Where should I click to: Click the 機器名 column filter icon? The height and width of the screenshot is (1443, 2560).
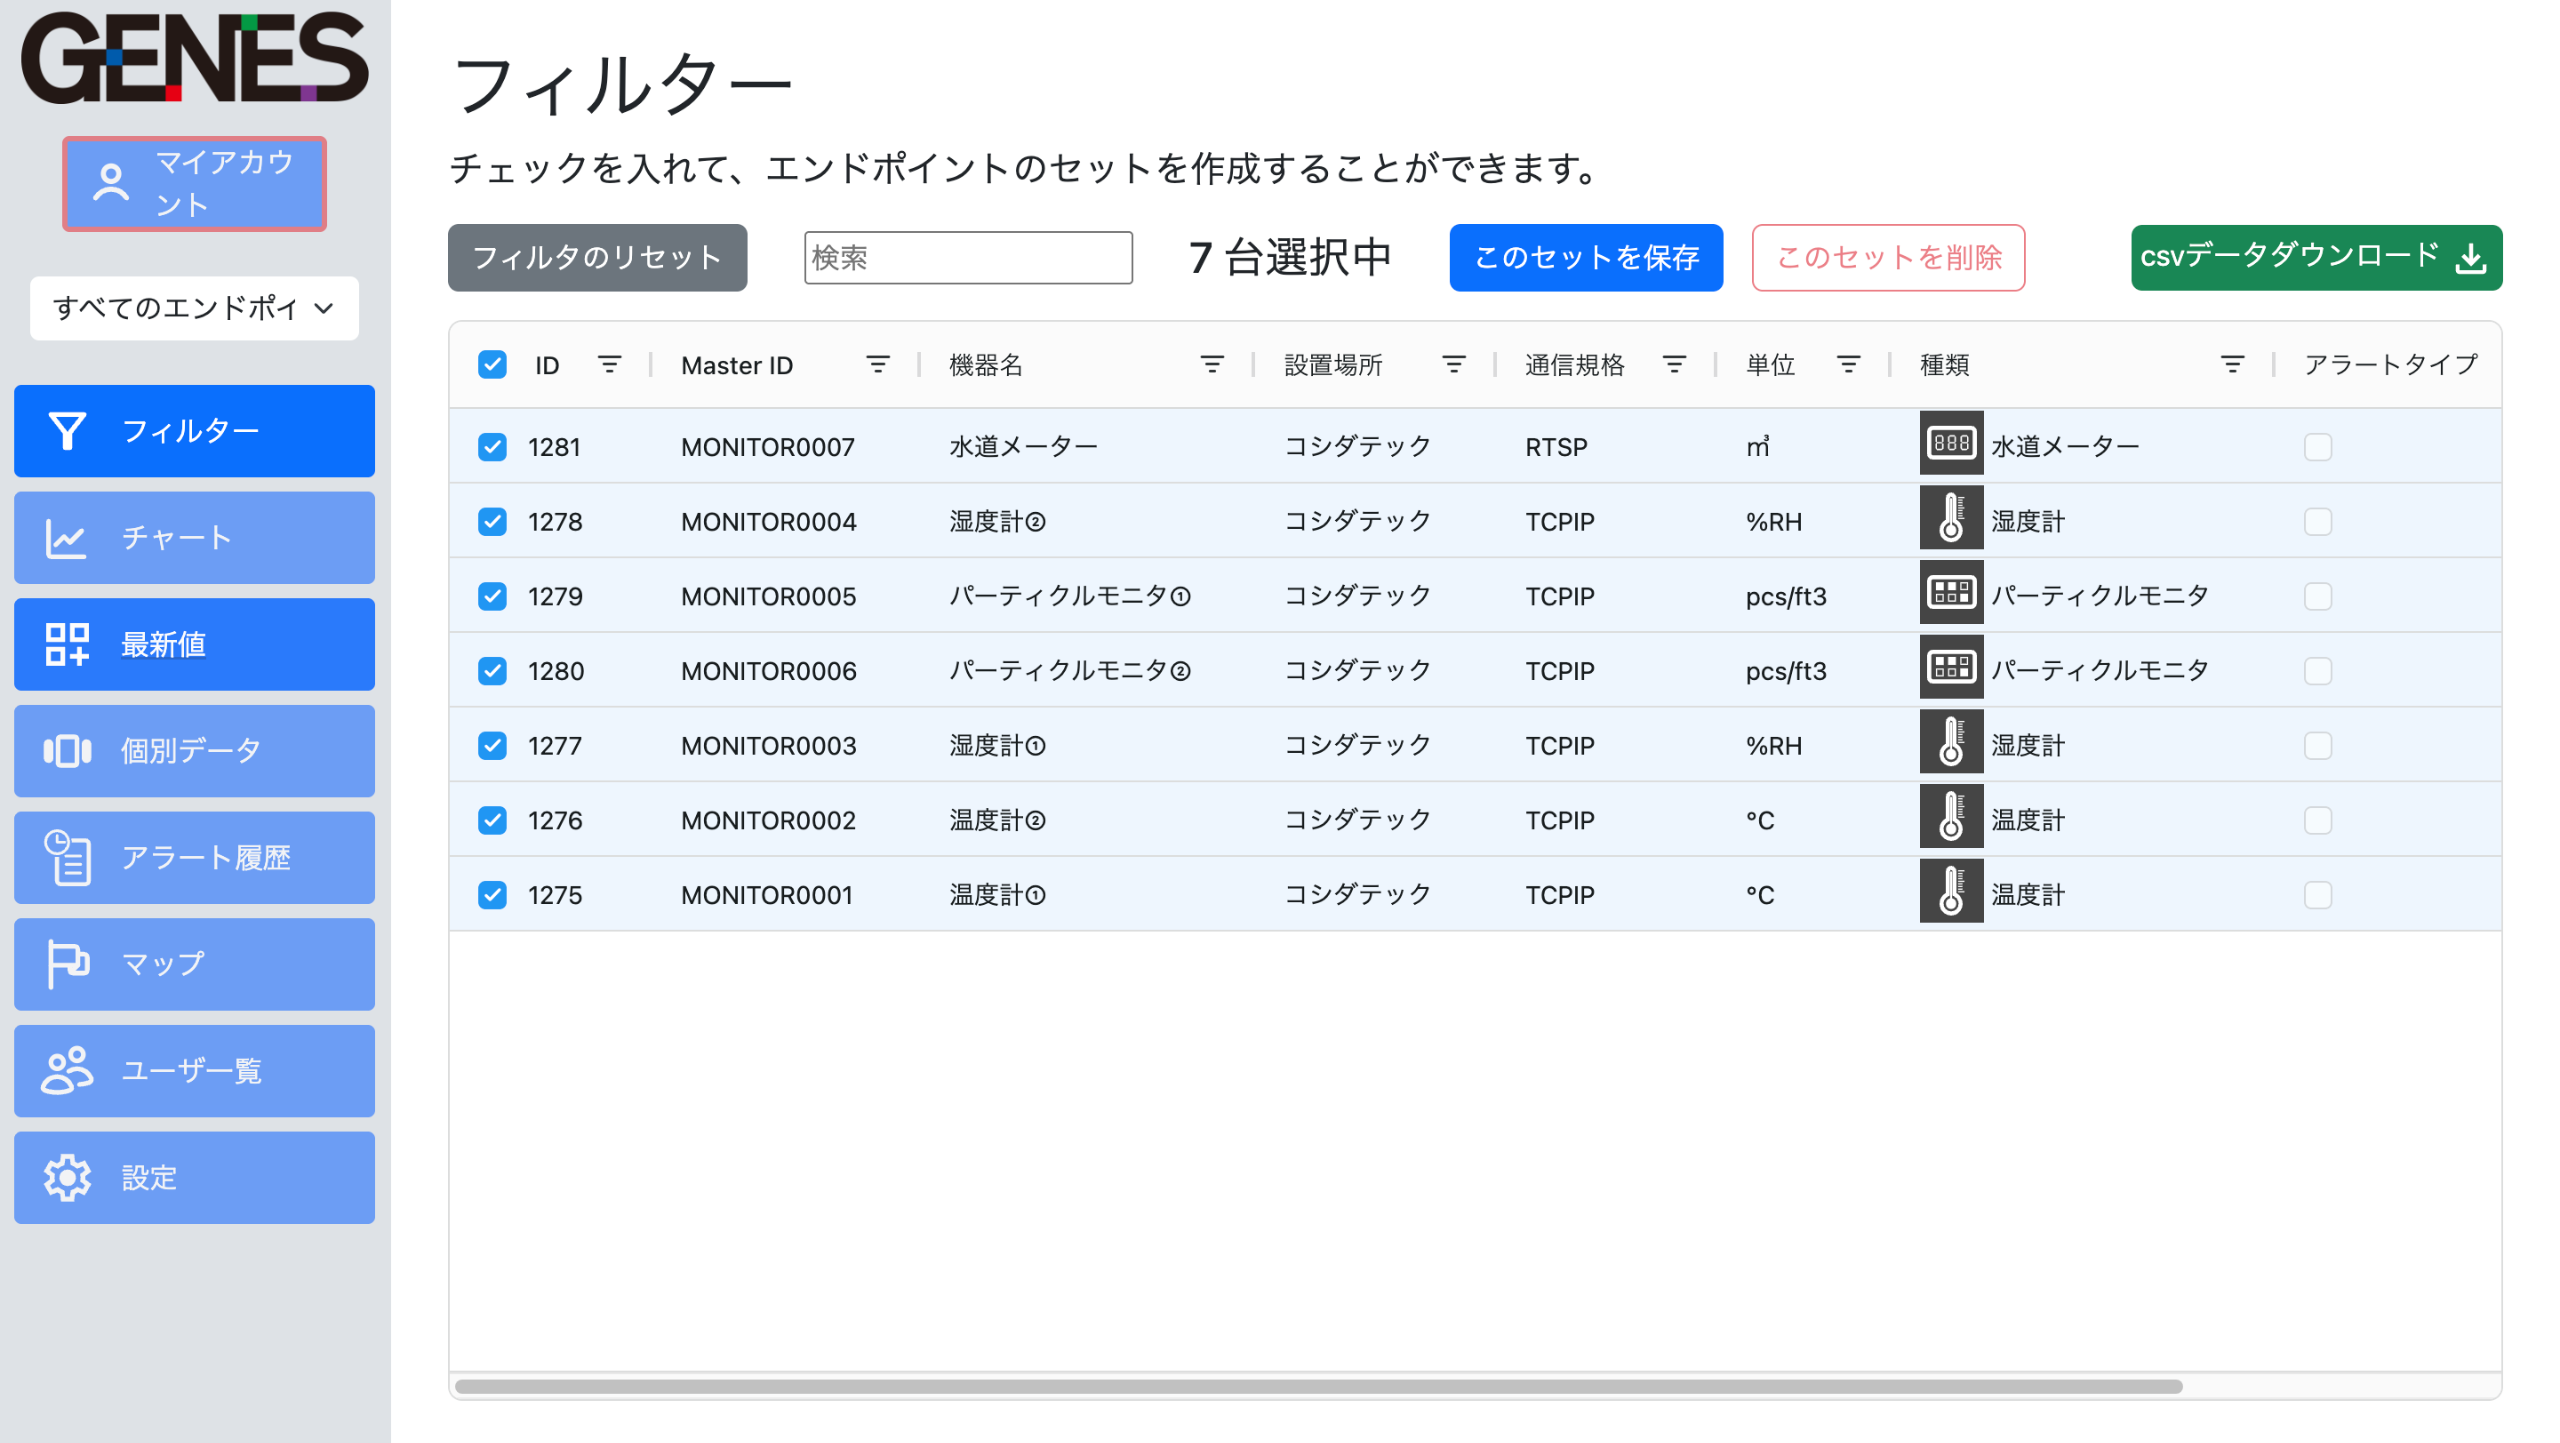[1211, 365]
